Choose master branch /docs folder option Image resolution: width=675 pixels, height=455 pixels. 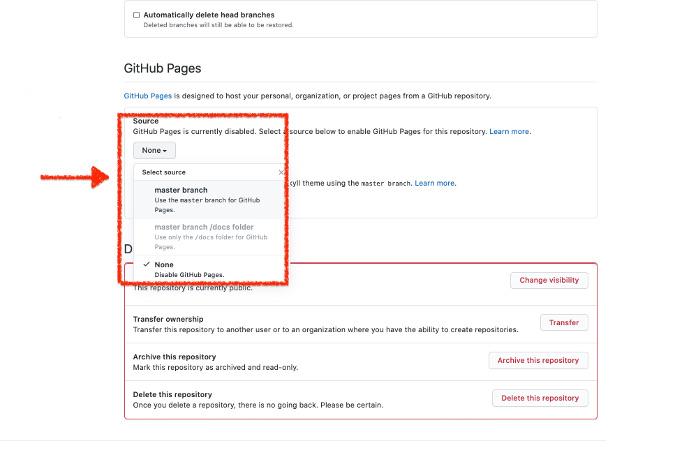point(204,227)
